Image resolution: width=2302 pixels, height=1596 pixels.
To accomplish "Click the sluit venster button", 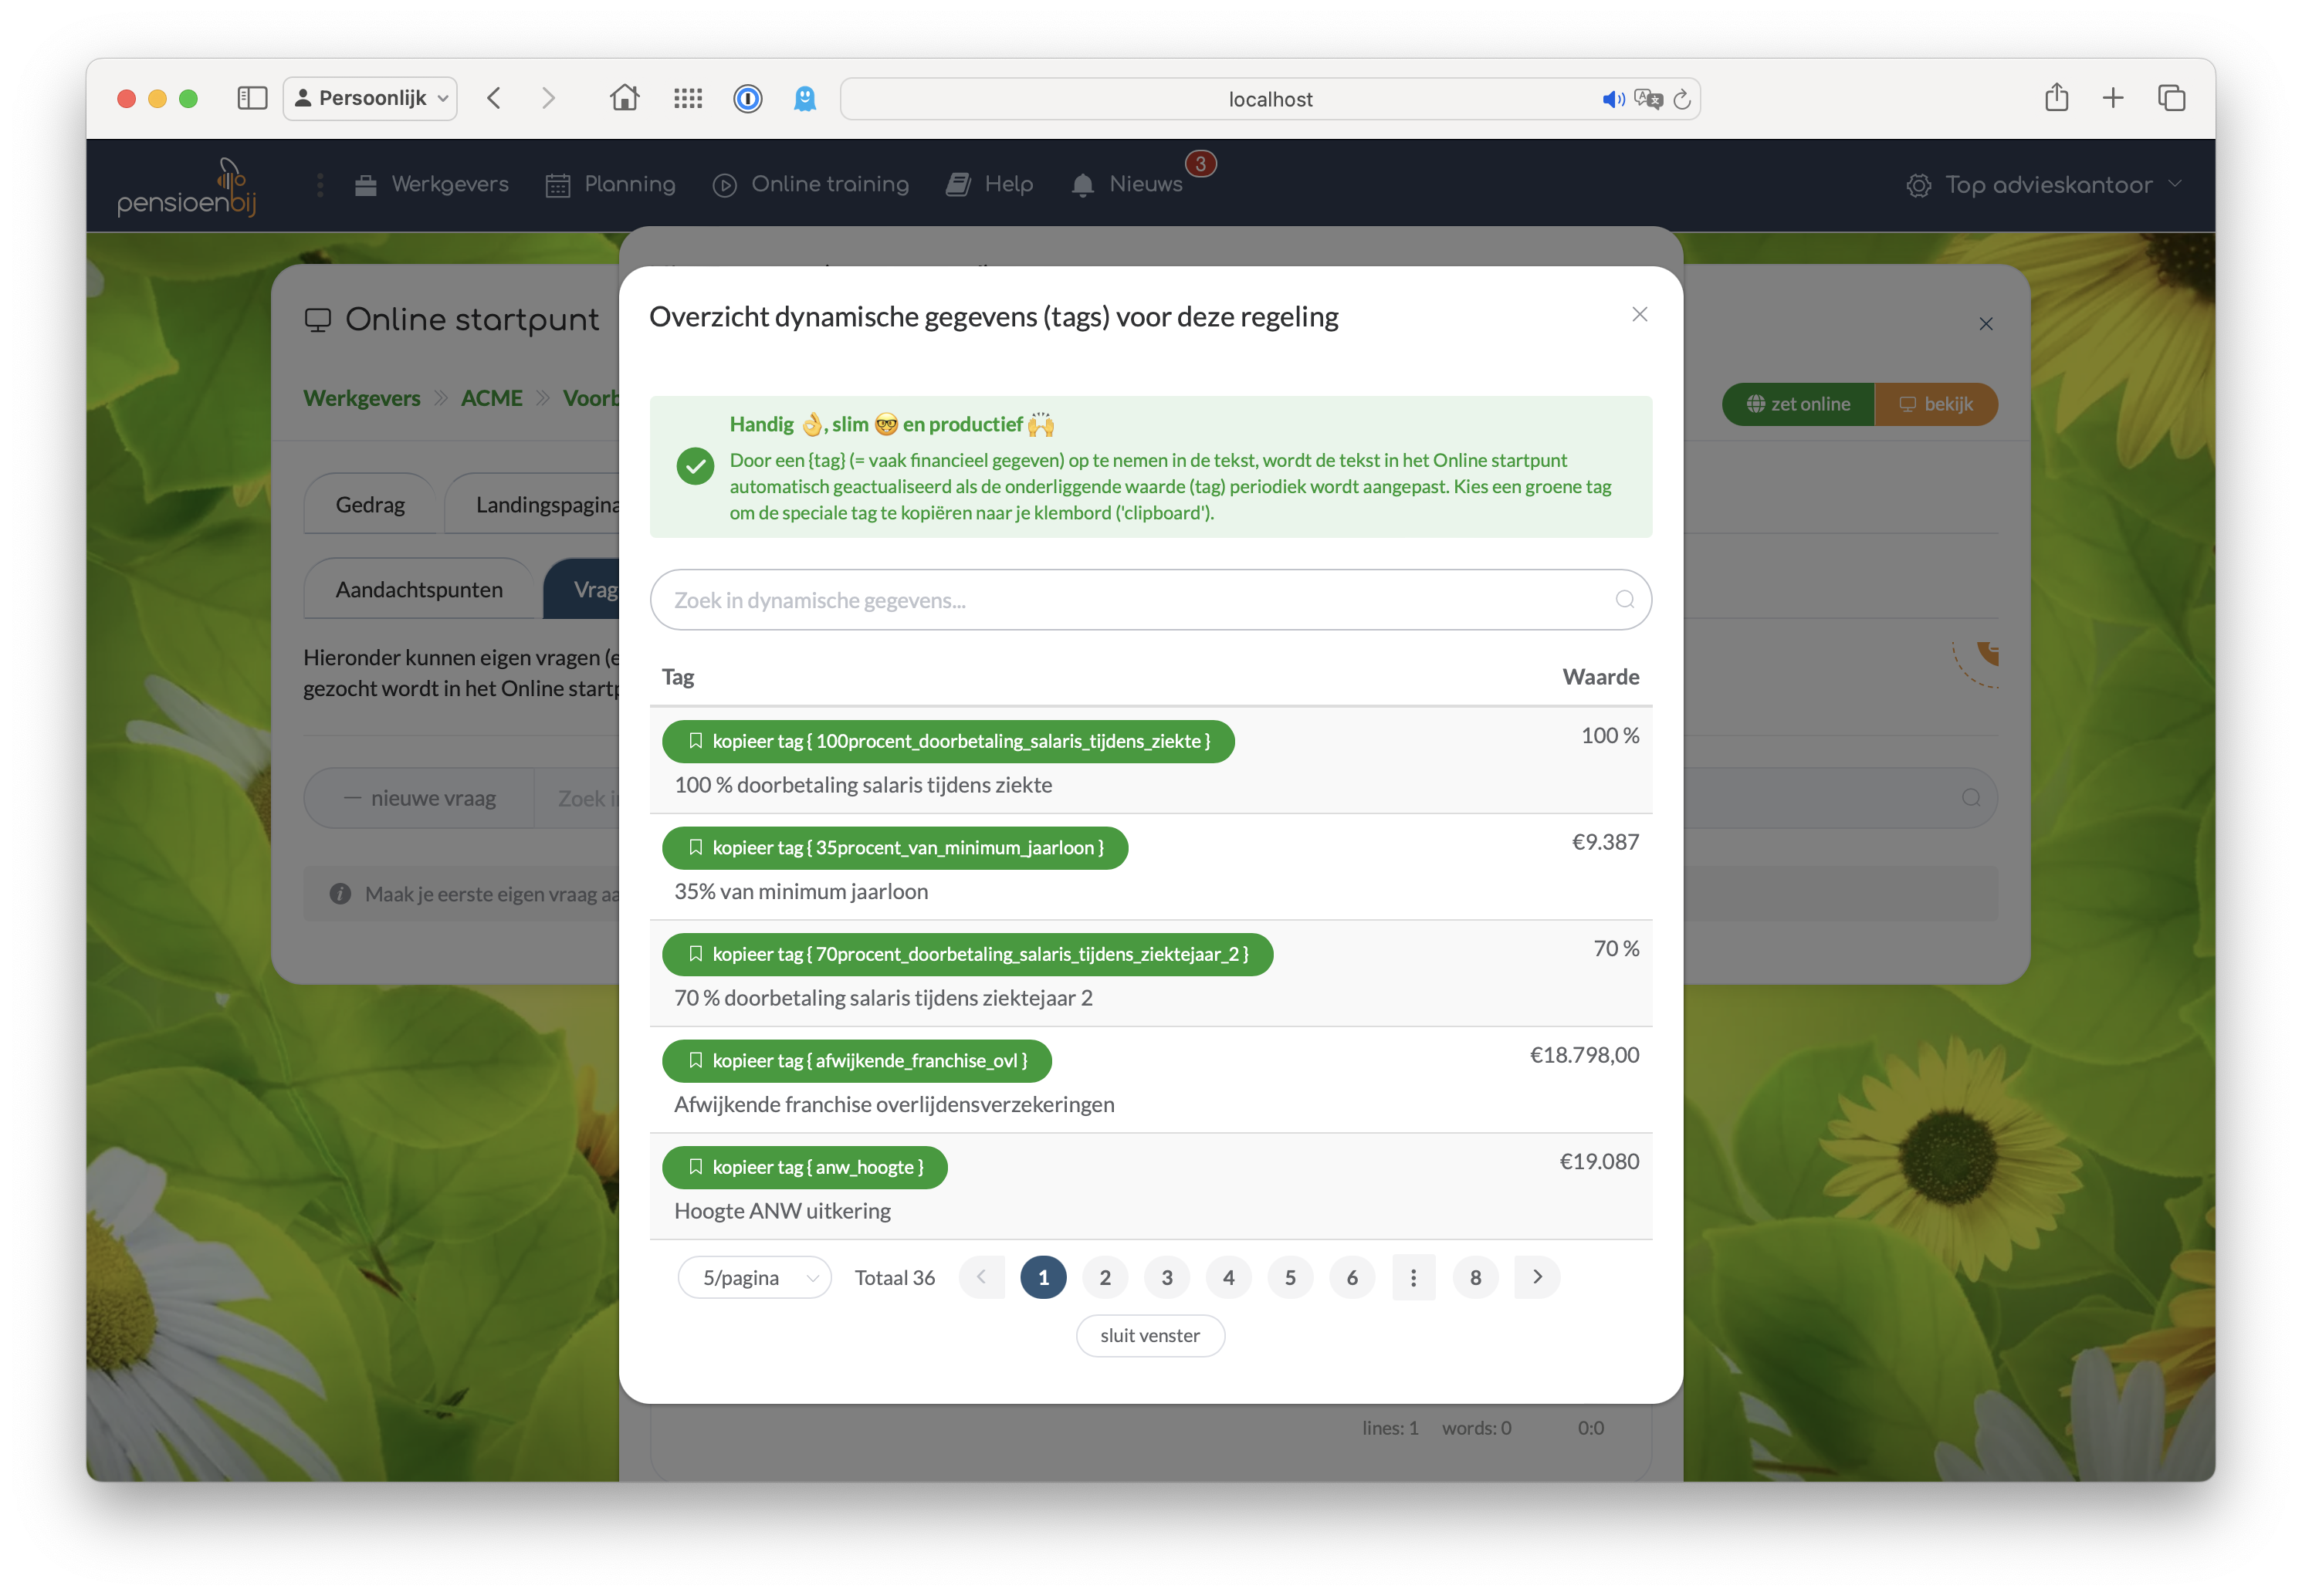I will [x=1150, y=1336].
